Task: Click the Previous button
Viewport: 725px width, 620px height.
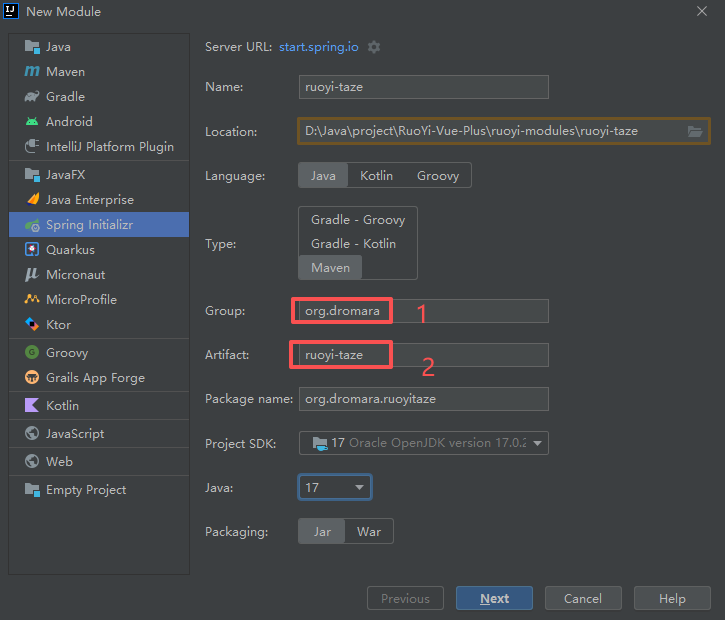Action: 405,598
